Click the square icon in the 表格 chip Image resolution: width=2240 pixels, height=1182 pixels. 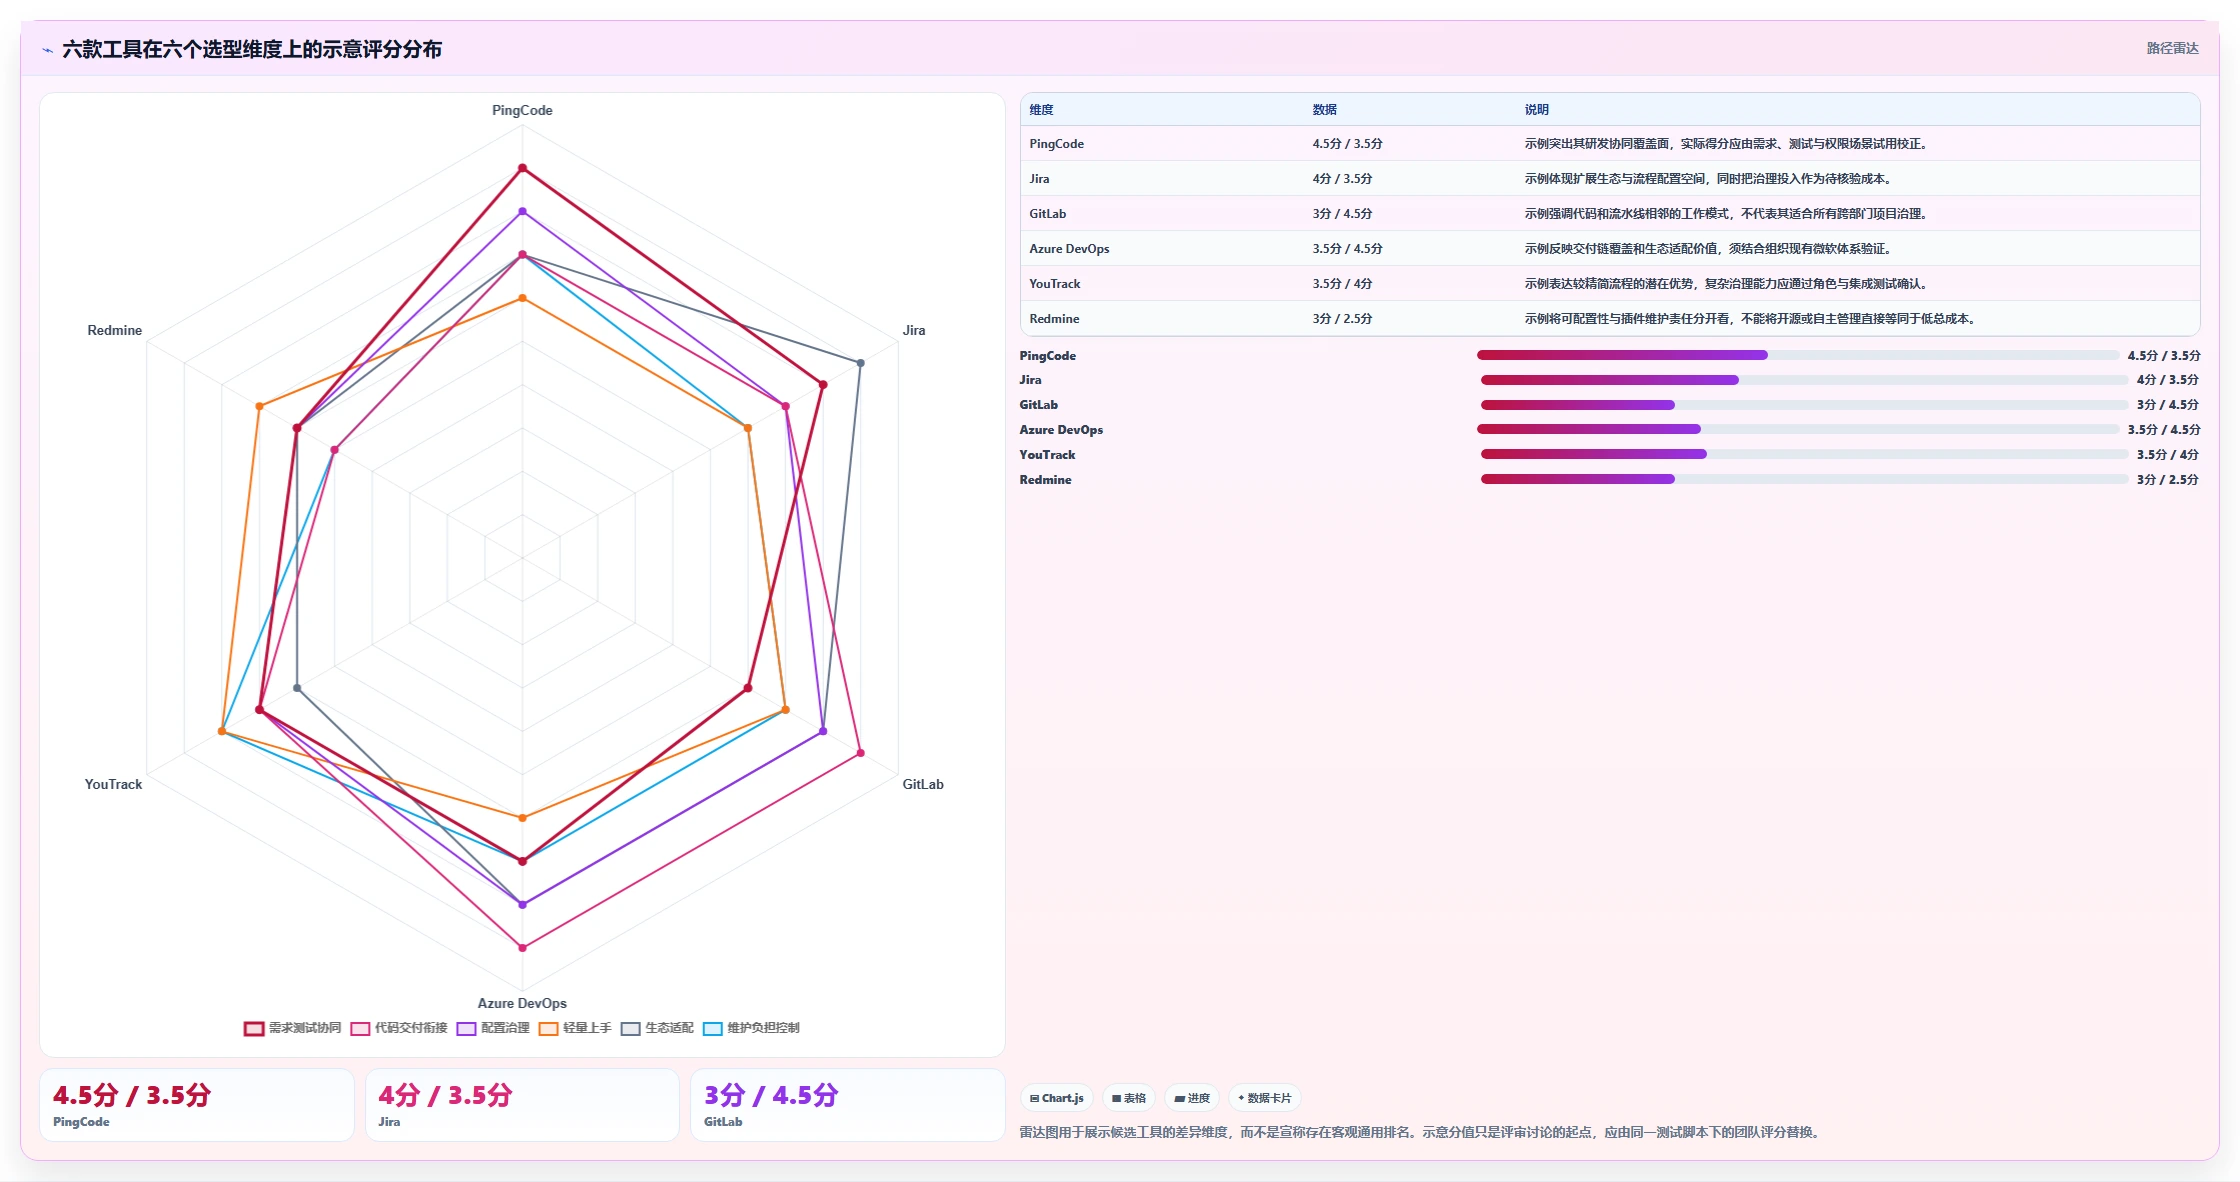pyautogui.click(x=1116, y=1098)
